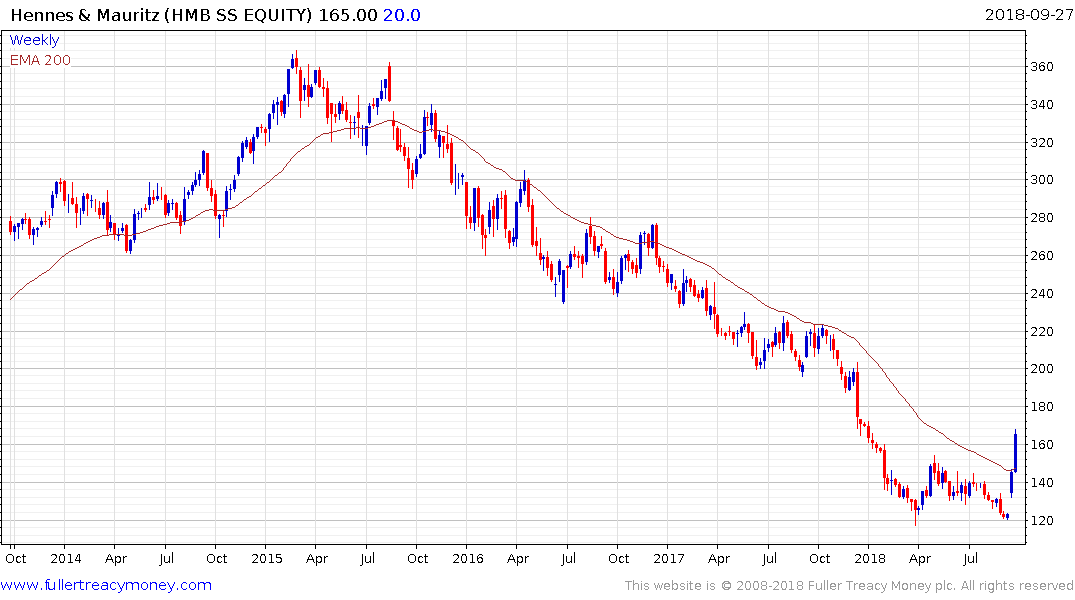This screenshot has width=1075, height=600.
Task: Click the blue change value 20.0
Action: [x=402, y=14]
